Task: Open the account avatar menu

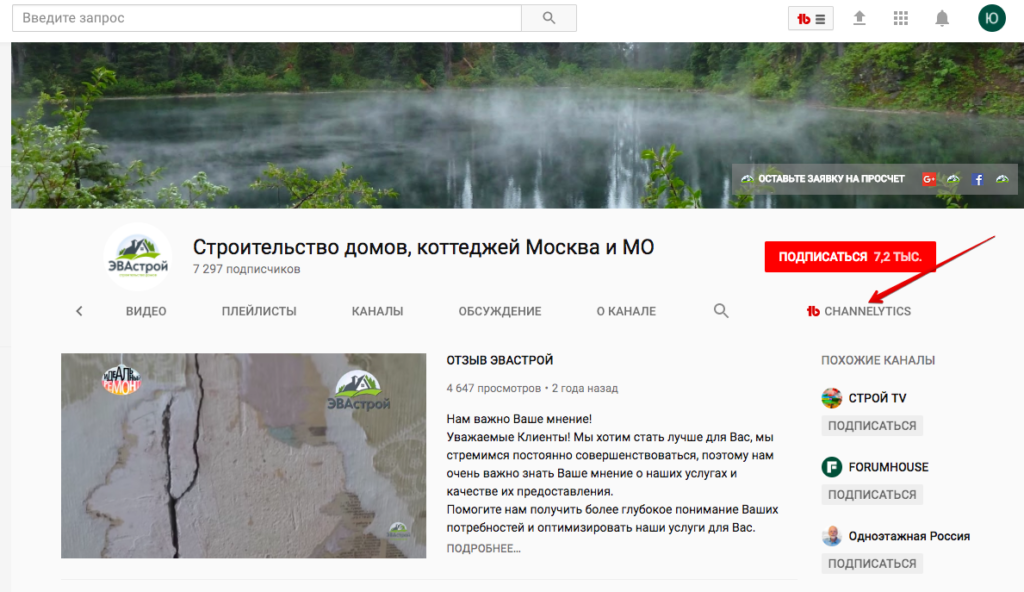Action: coord(991,18)
